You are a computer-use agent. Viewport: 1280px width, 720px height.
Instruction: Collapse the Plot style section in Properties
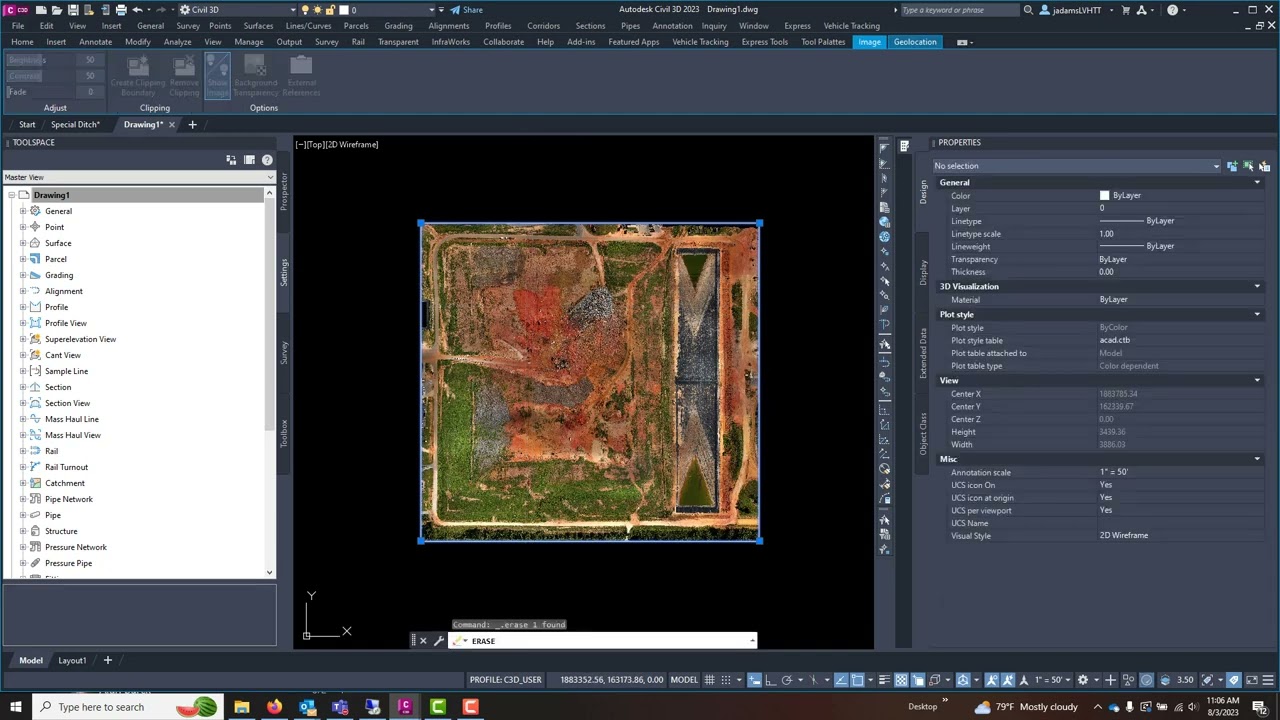(1257, 314)
